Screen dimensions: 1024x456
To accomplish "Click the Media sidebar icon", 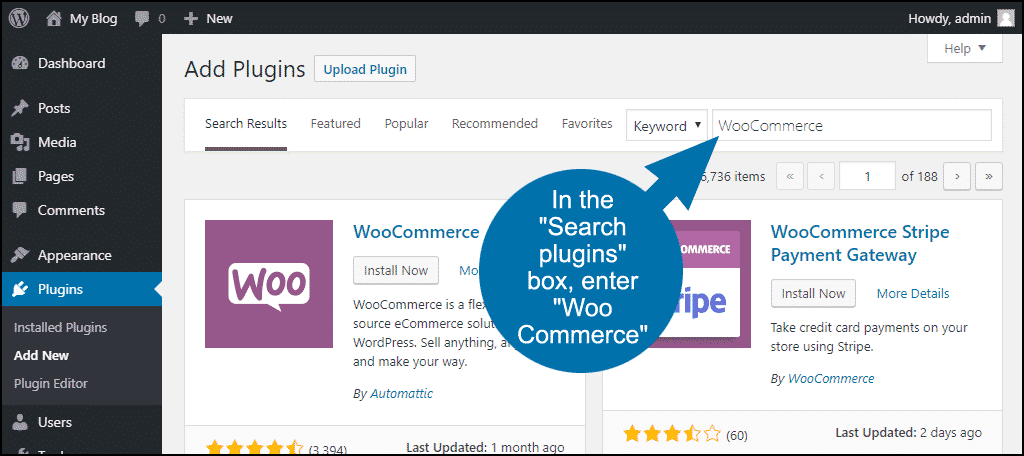I will (x=20, y=142).
